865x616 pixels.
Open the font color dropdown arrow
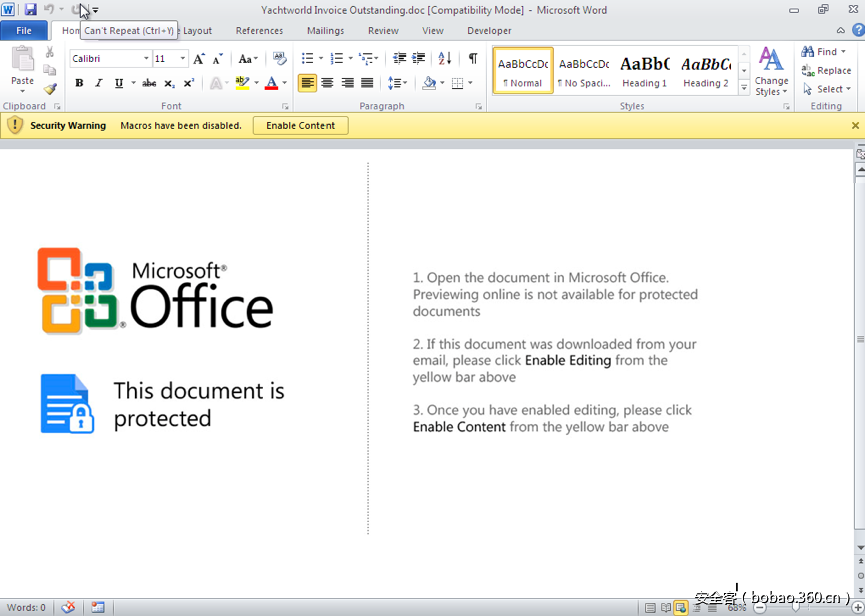tap(284, 83)
